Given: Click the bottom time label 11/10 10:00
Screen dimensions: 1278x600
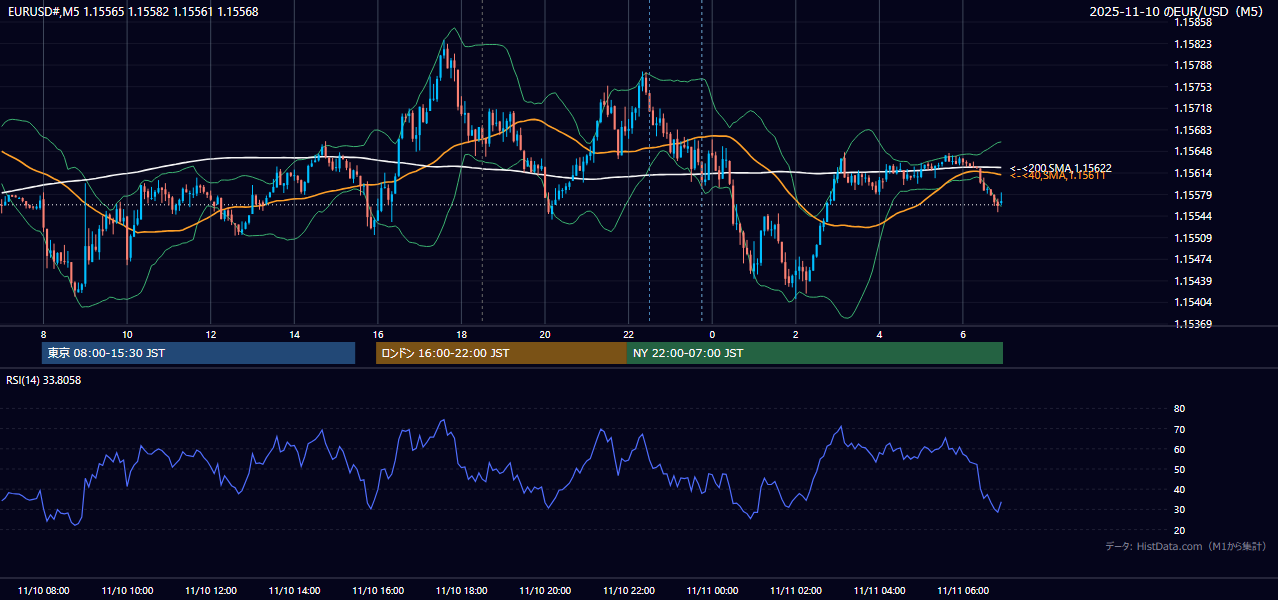Looking at the screenshot, I should pyautogui.click(x=127, y=591).
